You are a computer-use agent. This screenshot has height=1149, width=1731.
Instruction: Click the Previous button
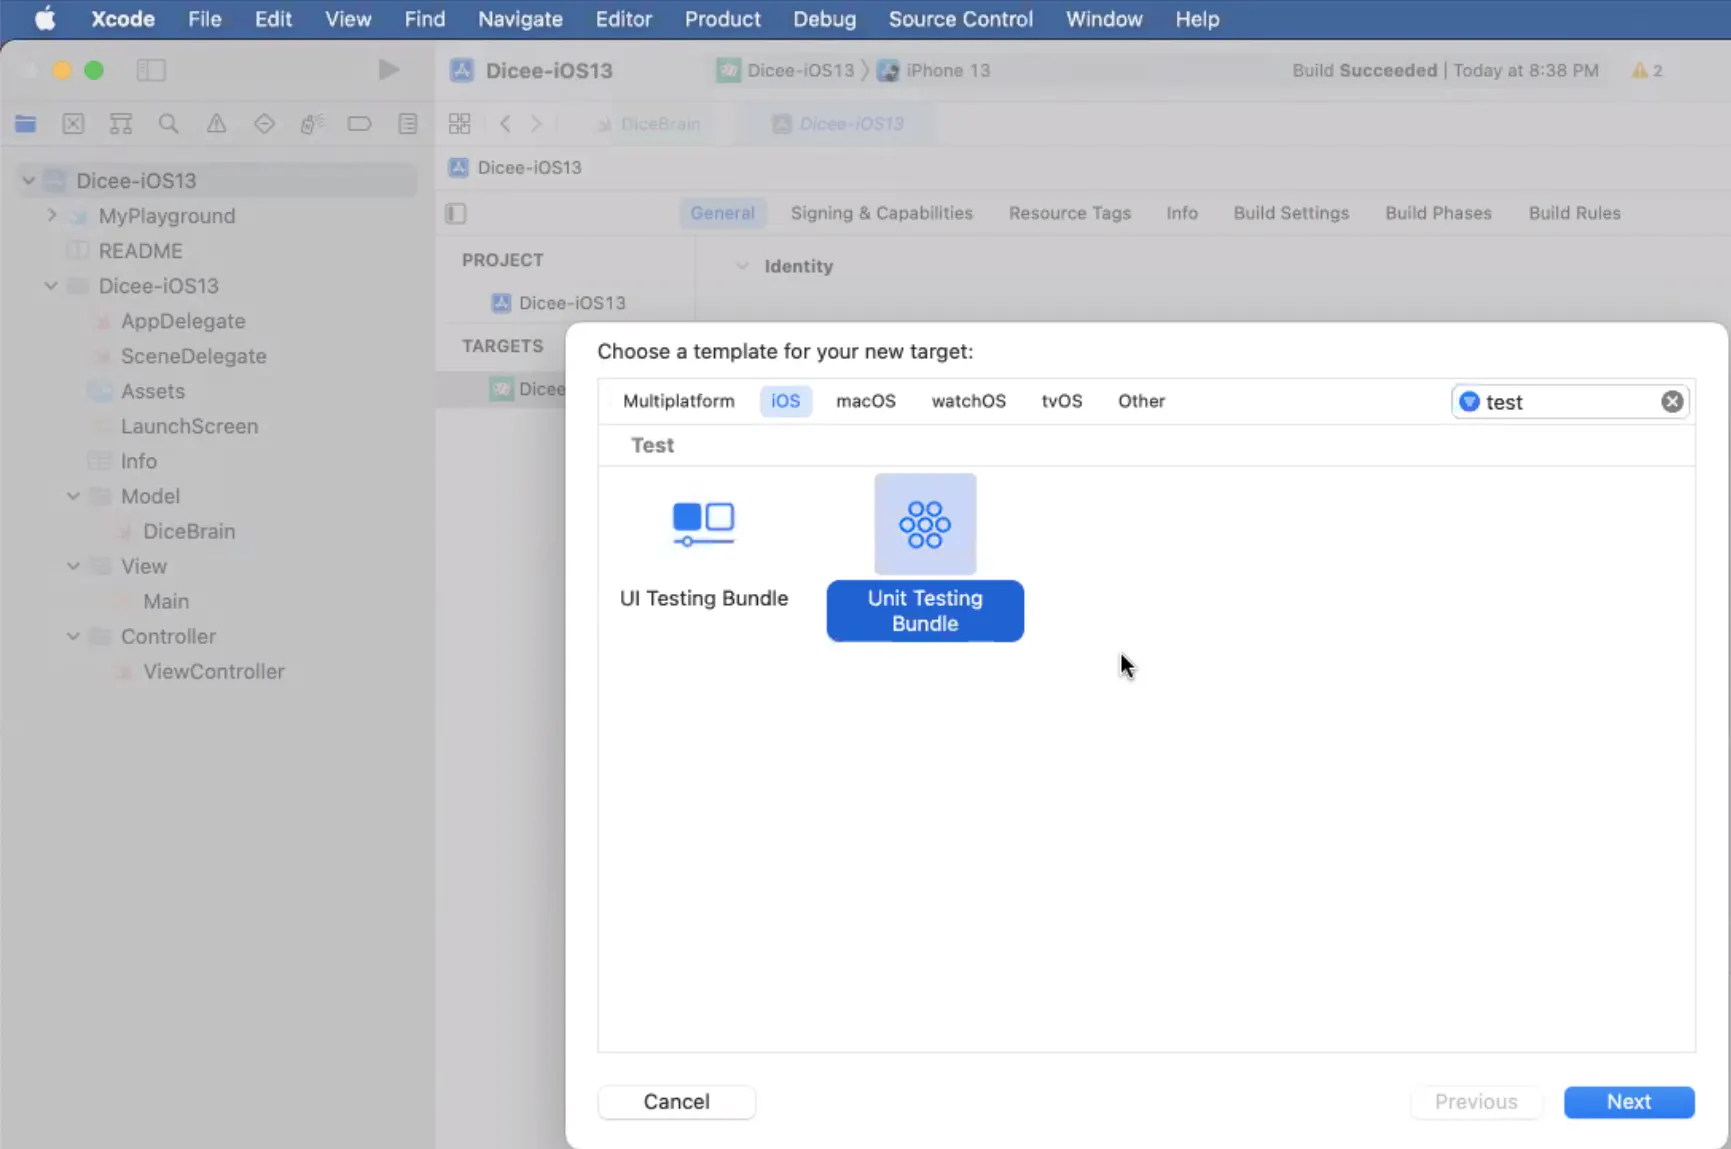click(1476, 1102)
